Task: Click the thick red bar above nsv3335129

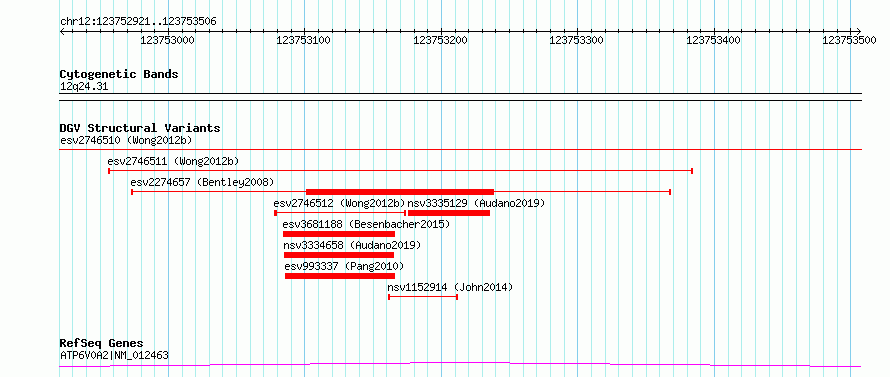Action: (x=400, y=192)
